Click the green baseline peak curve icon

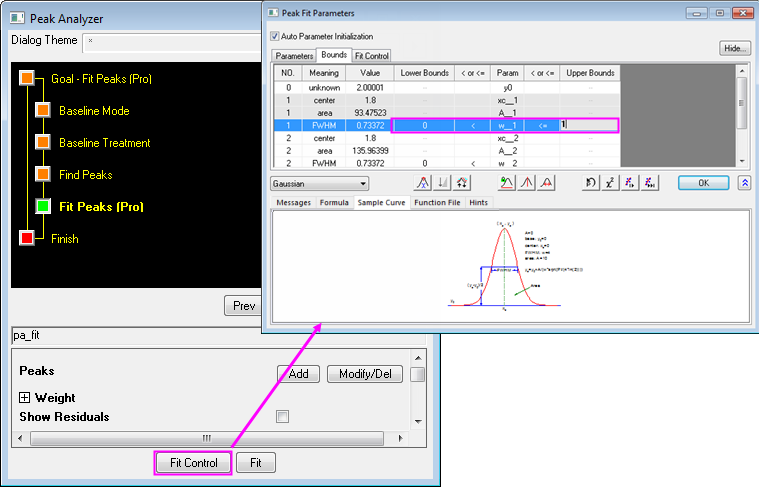coord(506,183)
